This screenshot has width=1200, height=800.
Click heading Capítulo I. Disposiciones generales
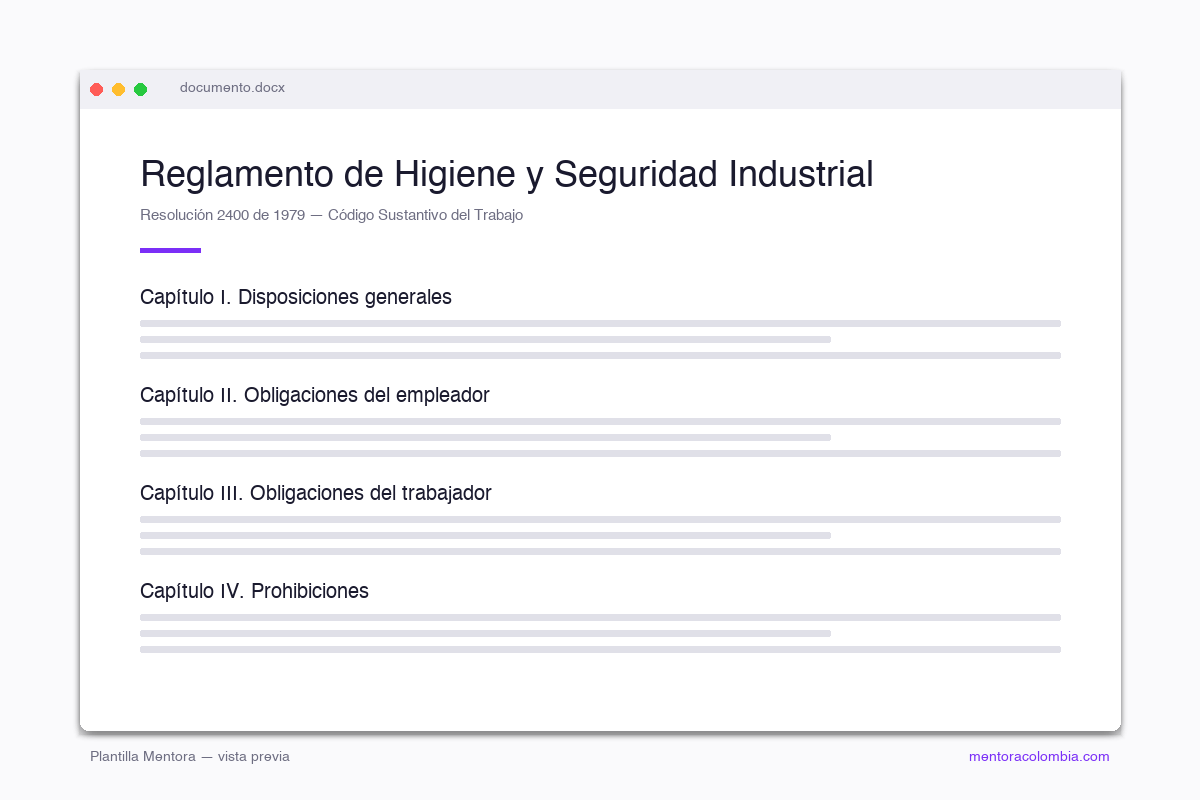296,297
